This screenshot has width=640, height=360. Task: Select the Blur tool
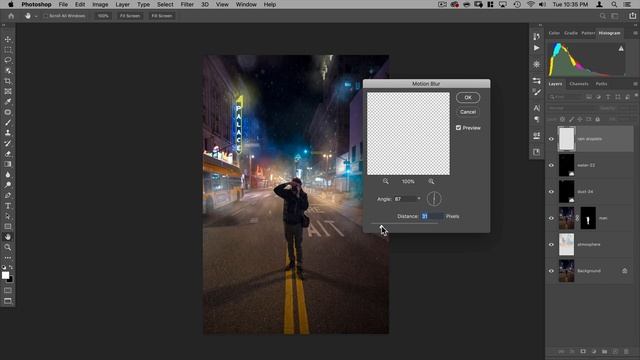[8, 175]
